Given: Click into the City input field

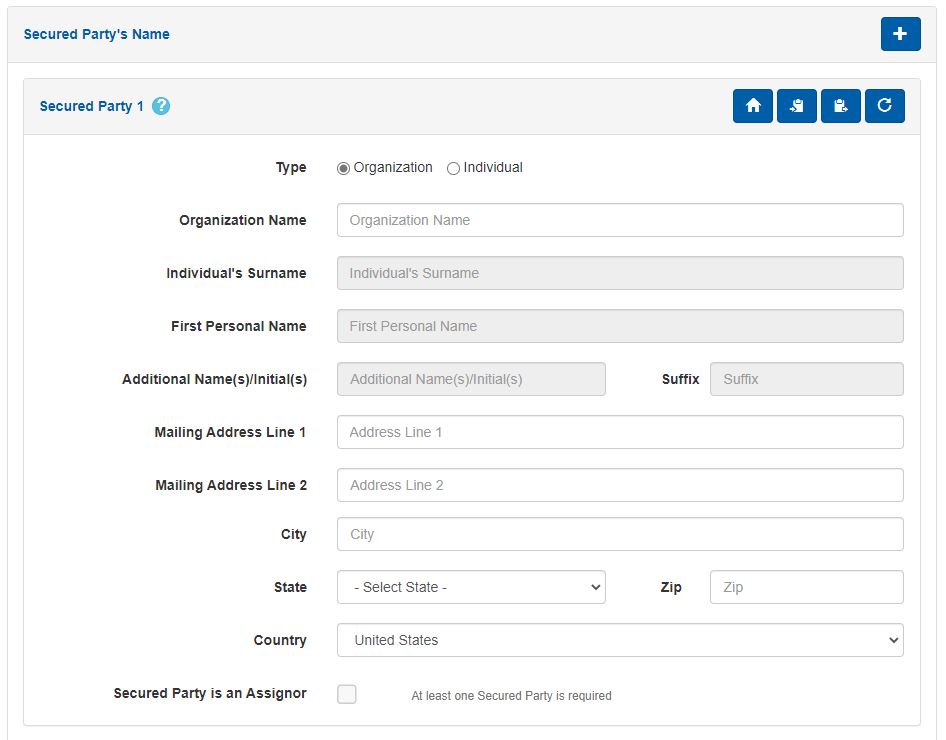Looking at the screenshot, I should coord(620,534).
